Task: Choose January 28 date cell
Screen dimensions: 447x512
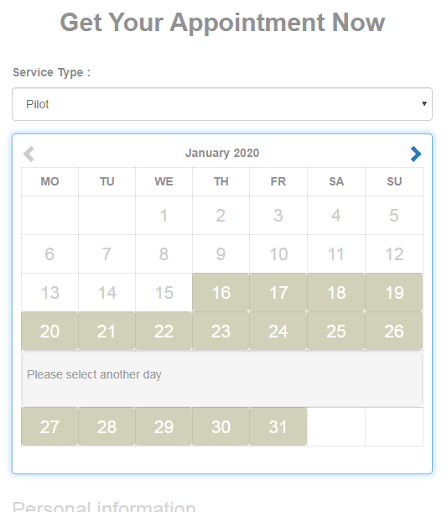Action: (107, 427)
